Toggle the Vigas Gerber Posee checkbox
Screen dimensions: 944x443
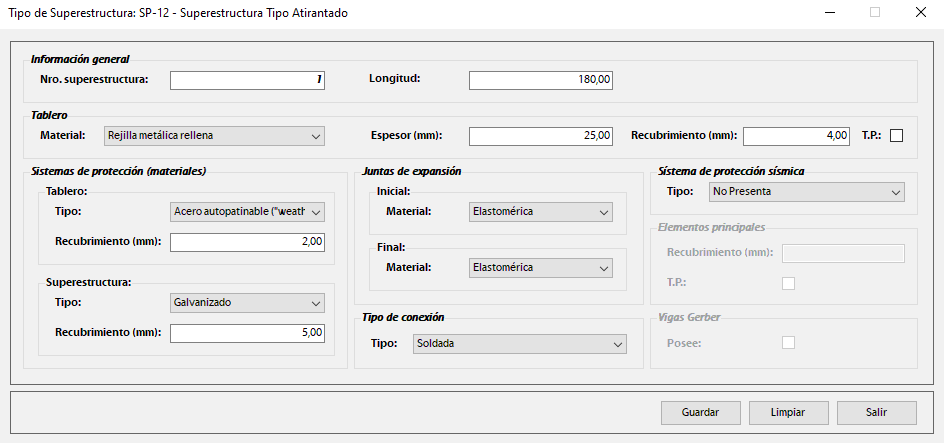click(788, 343)
